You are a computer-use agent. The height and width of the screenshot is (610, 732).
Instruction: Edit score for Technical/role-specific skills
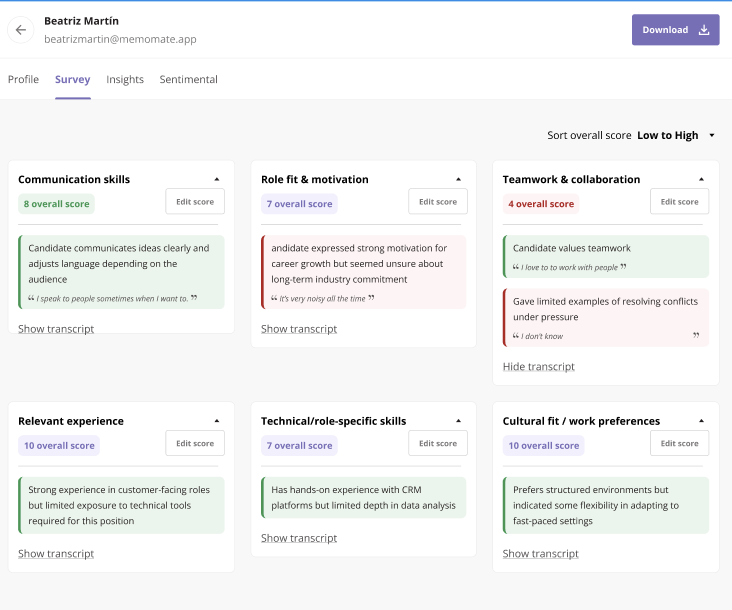(x=438, y=444)
